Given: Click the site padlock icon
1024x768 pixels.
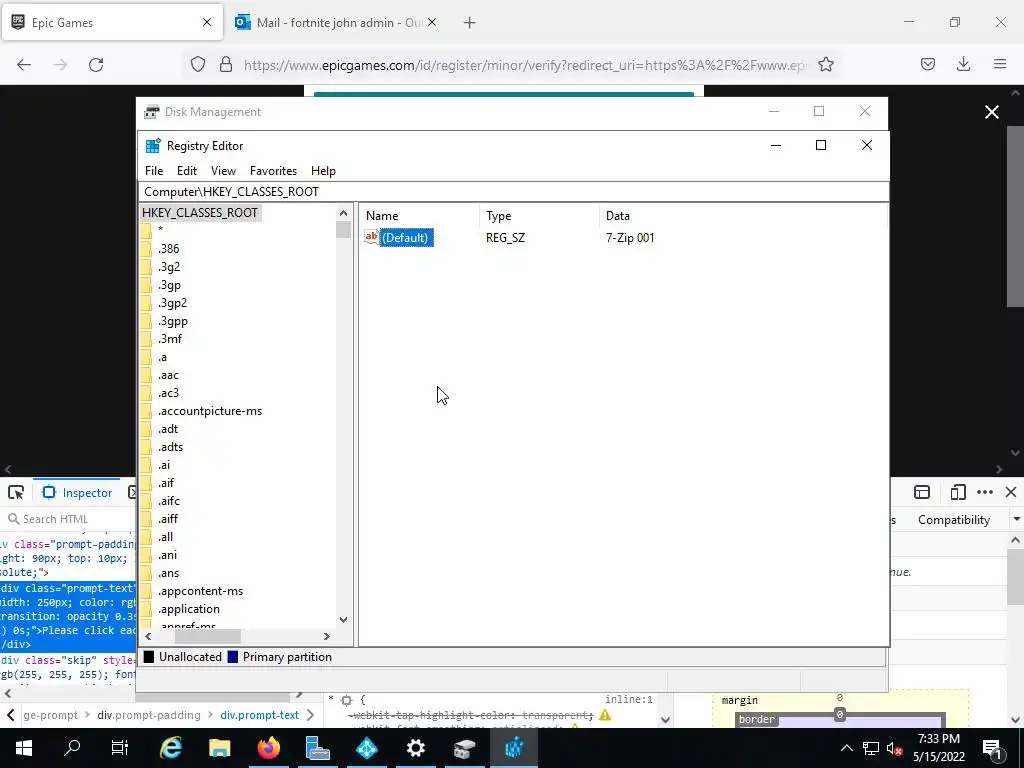Looking at the screenshot, I should point(226,64).
